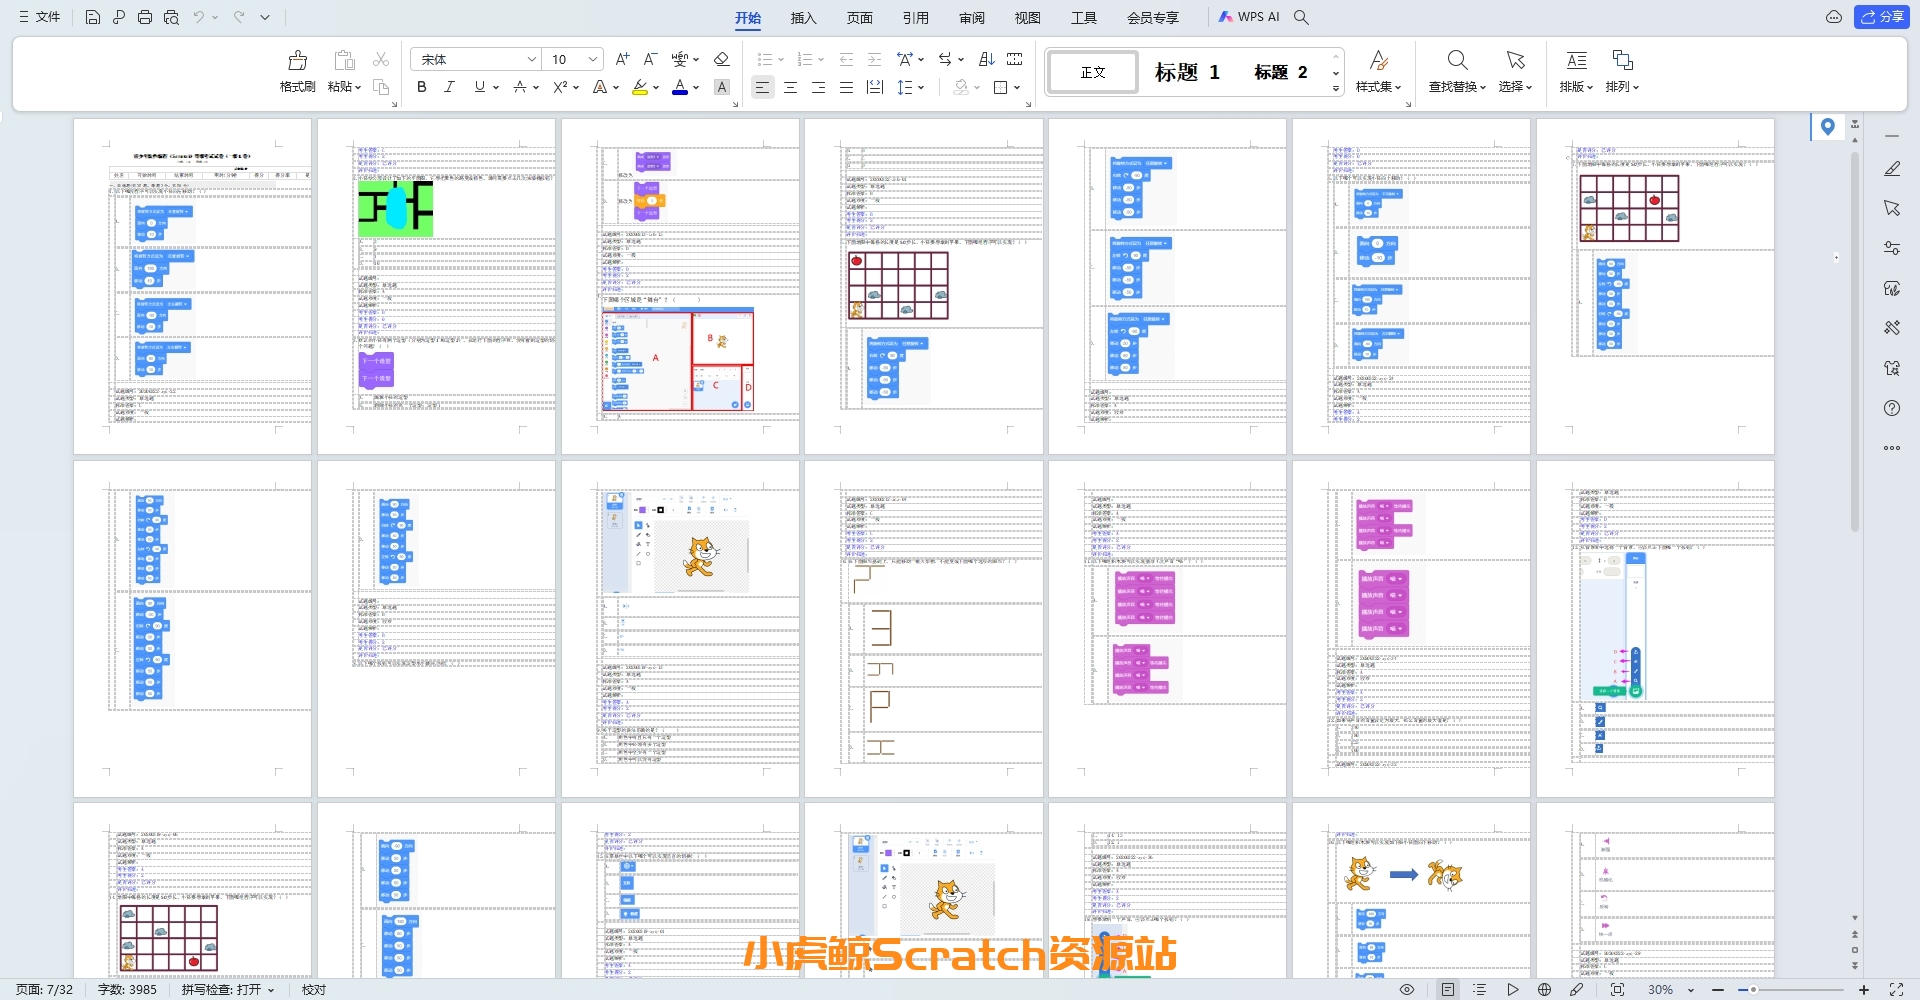
Task: Click the pen edit icon in the right sidebar
Action: tap(1892, 169)
